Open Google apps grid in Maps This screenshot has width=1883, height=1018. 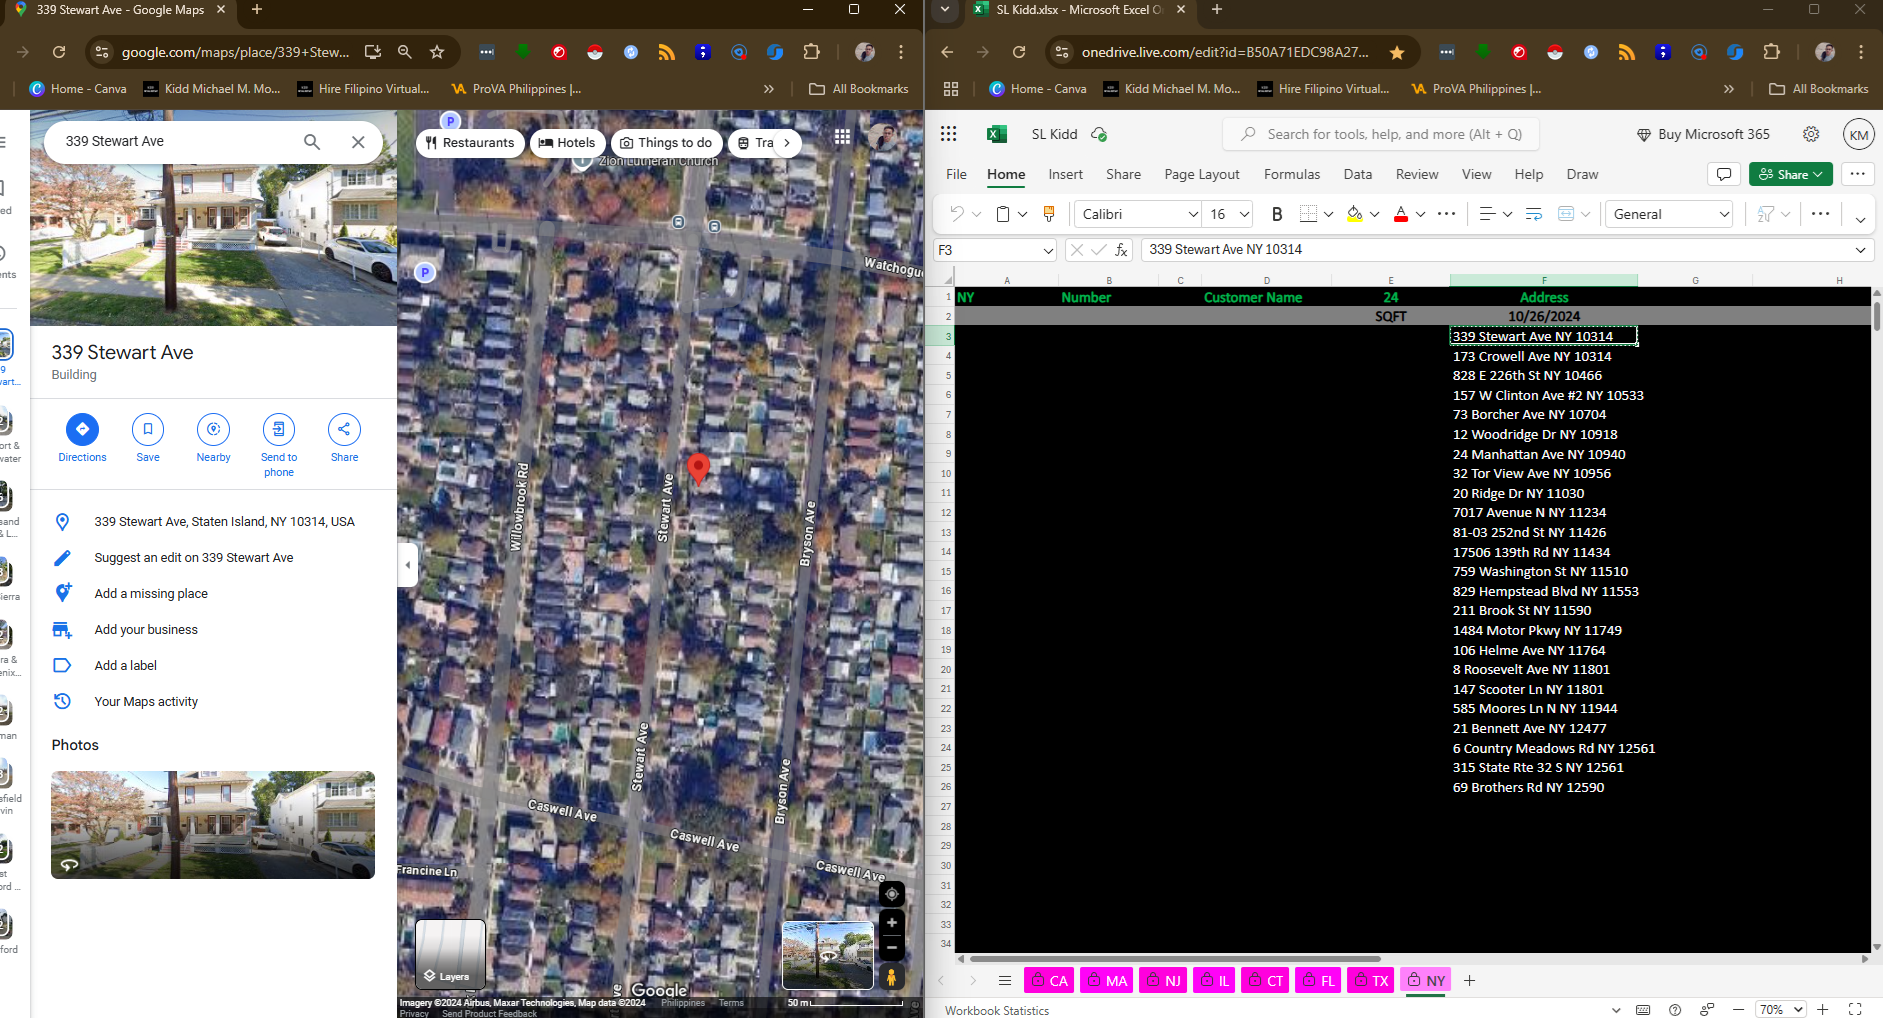(843, 137)
